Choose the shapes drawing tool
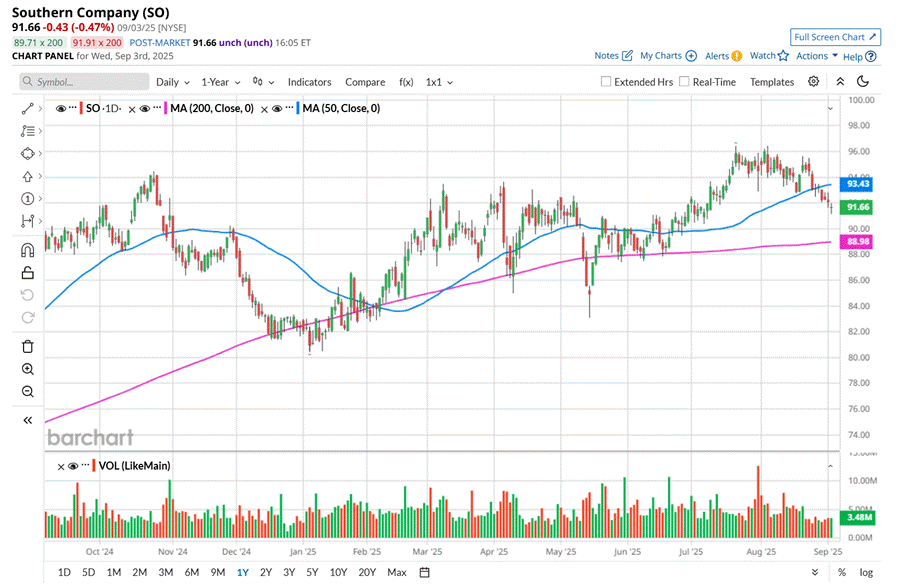 click(x=27, y=154)
